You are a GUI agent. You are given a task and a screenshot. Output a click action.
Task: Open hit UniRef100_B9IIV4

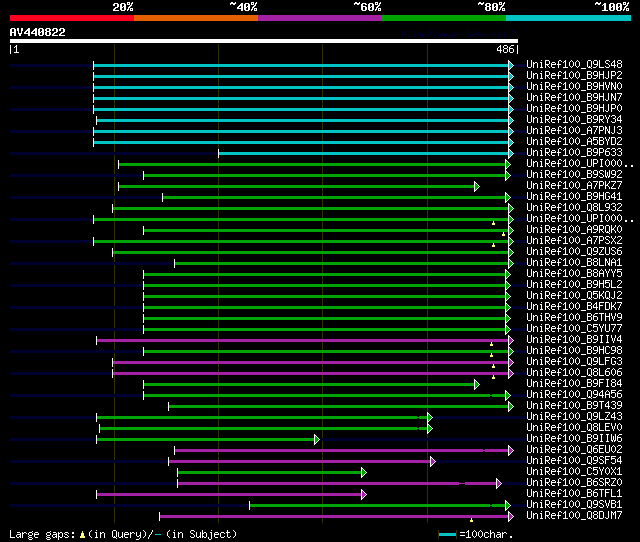574,340
